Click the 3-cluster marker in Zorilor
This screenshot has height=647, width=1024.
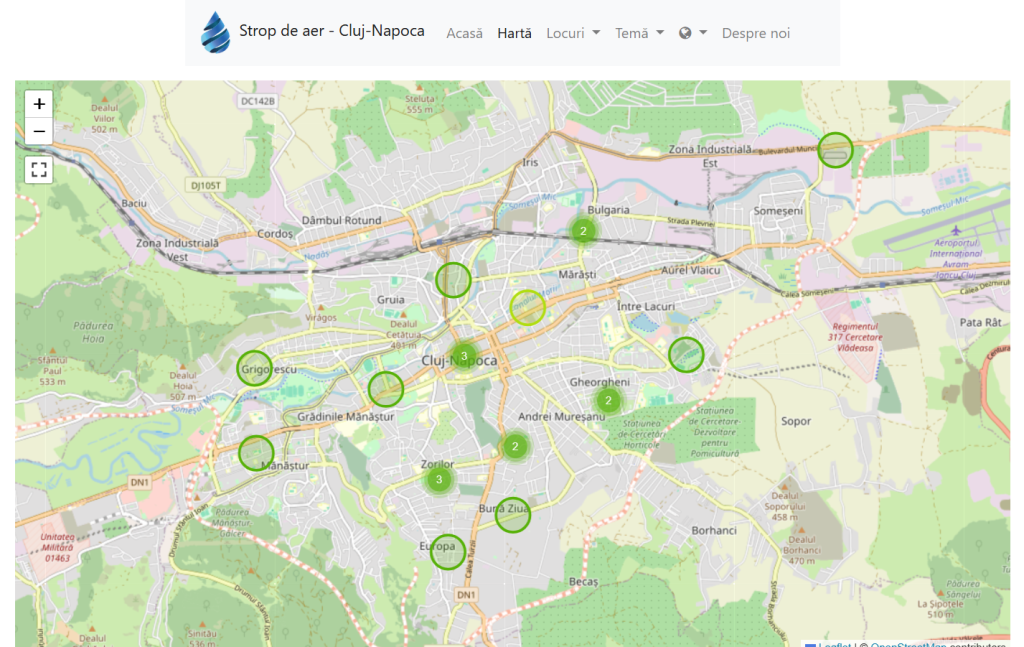pos(439,480)
